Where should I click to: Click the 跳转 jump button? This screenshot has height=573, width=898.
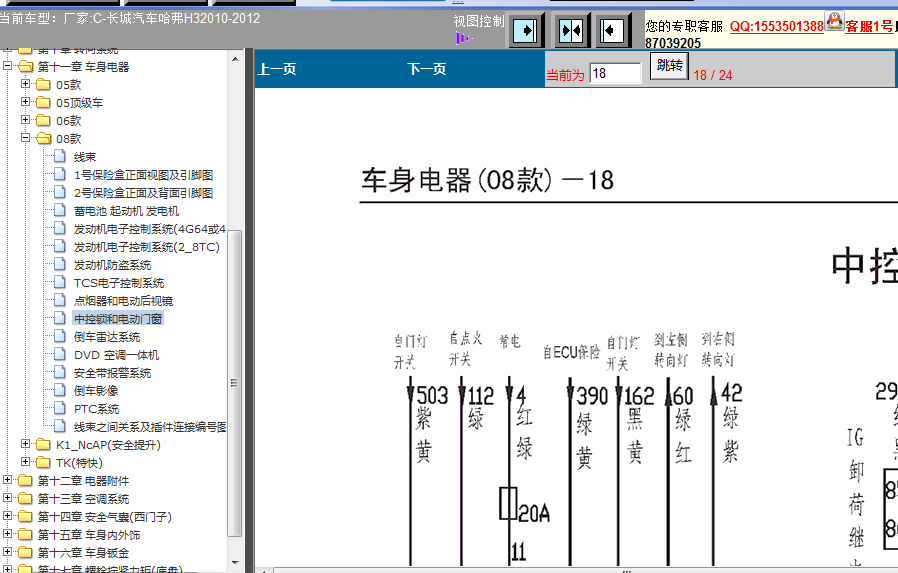[669, 66]
